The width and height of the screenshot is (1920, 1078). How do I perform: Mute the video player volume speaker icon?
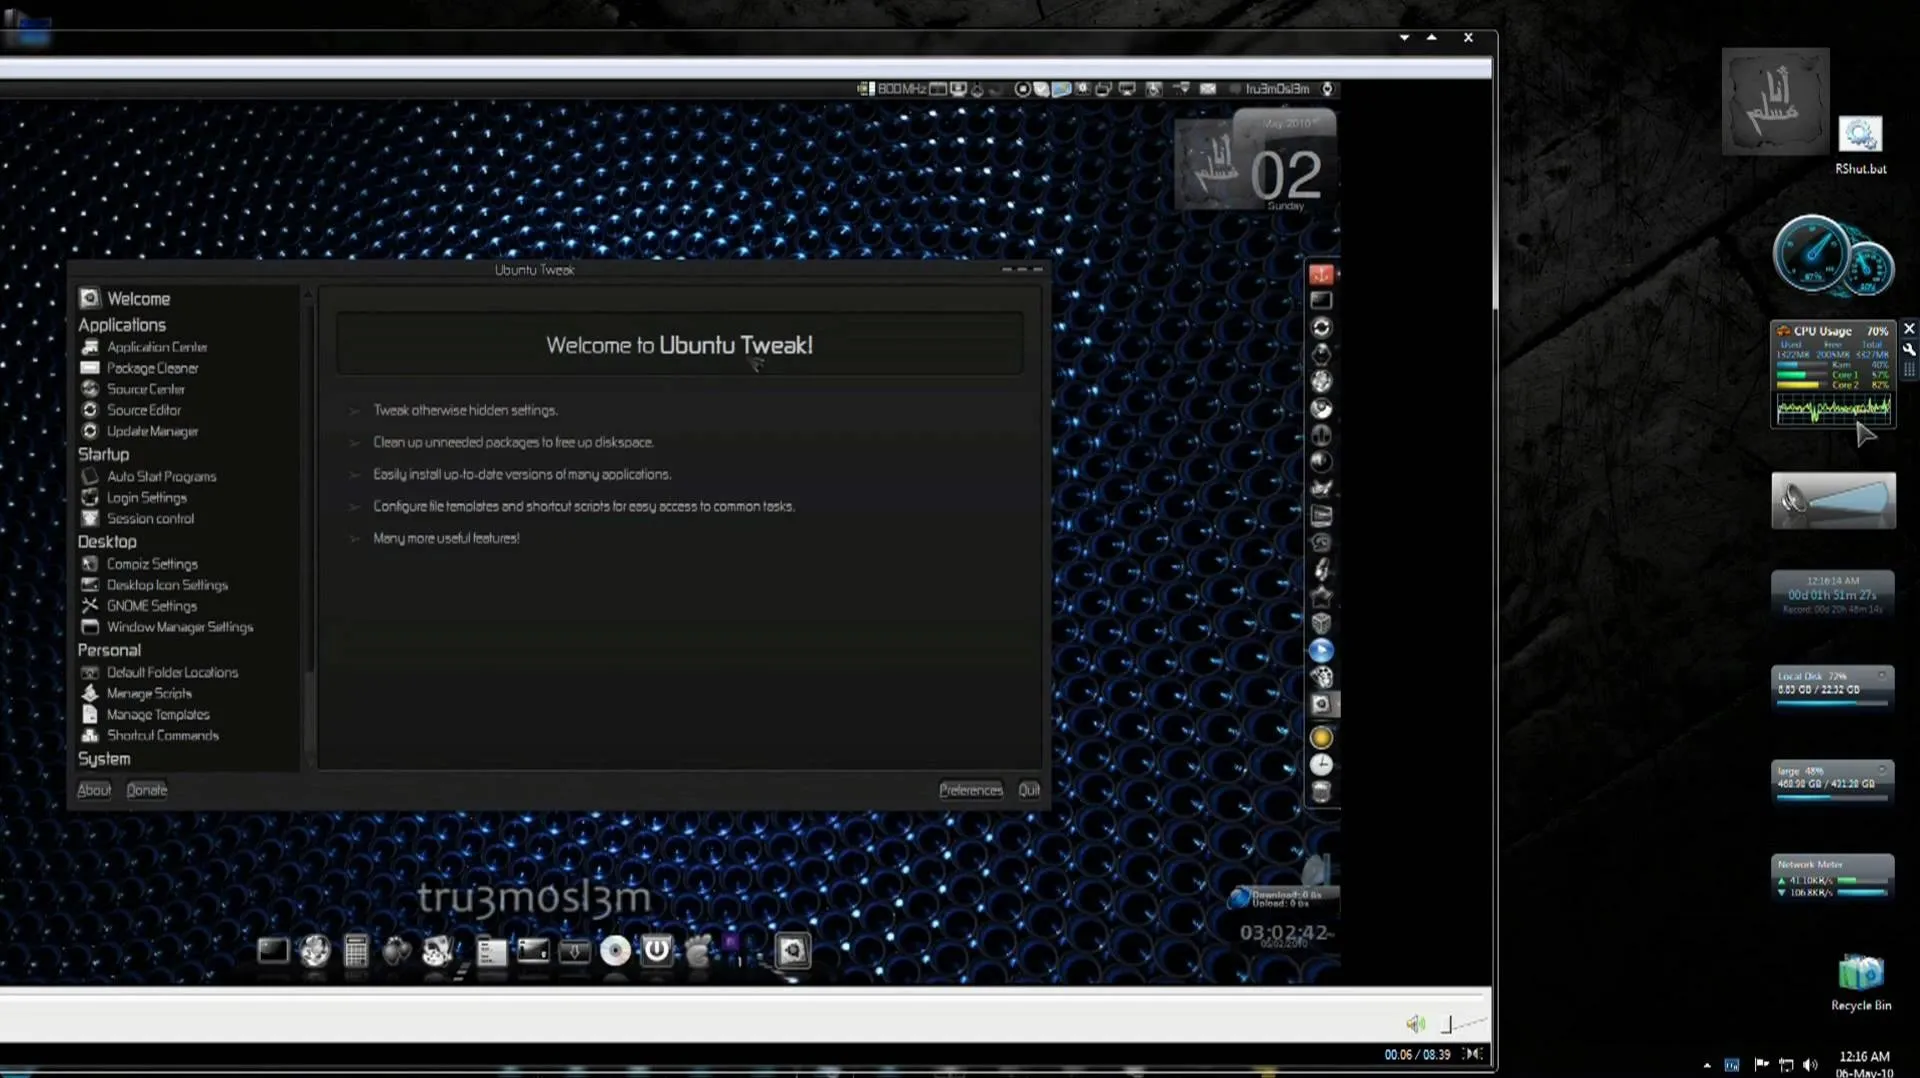pyautogui.click(x=1415, y=1023)
